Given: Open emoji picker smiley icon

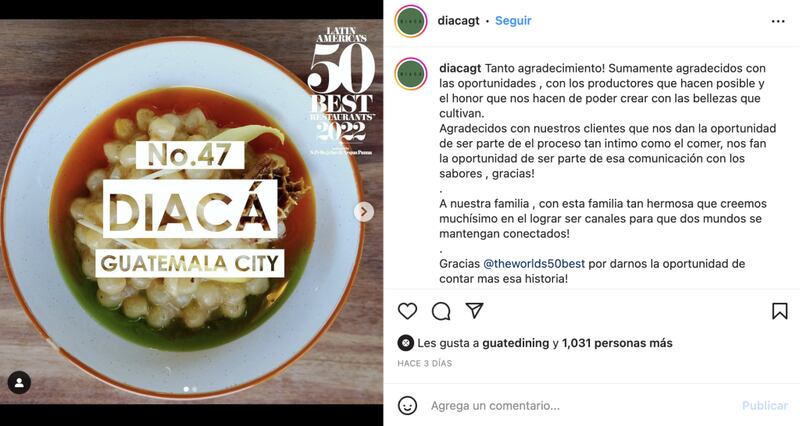Looking at the screenshot, I should (407, 406).
